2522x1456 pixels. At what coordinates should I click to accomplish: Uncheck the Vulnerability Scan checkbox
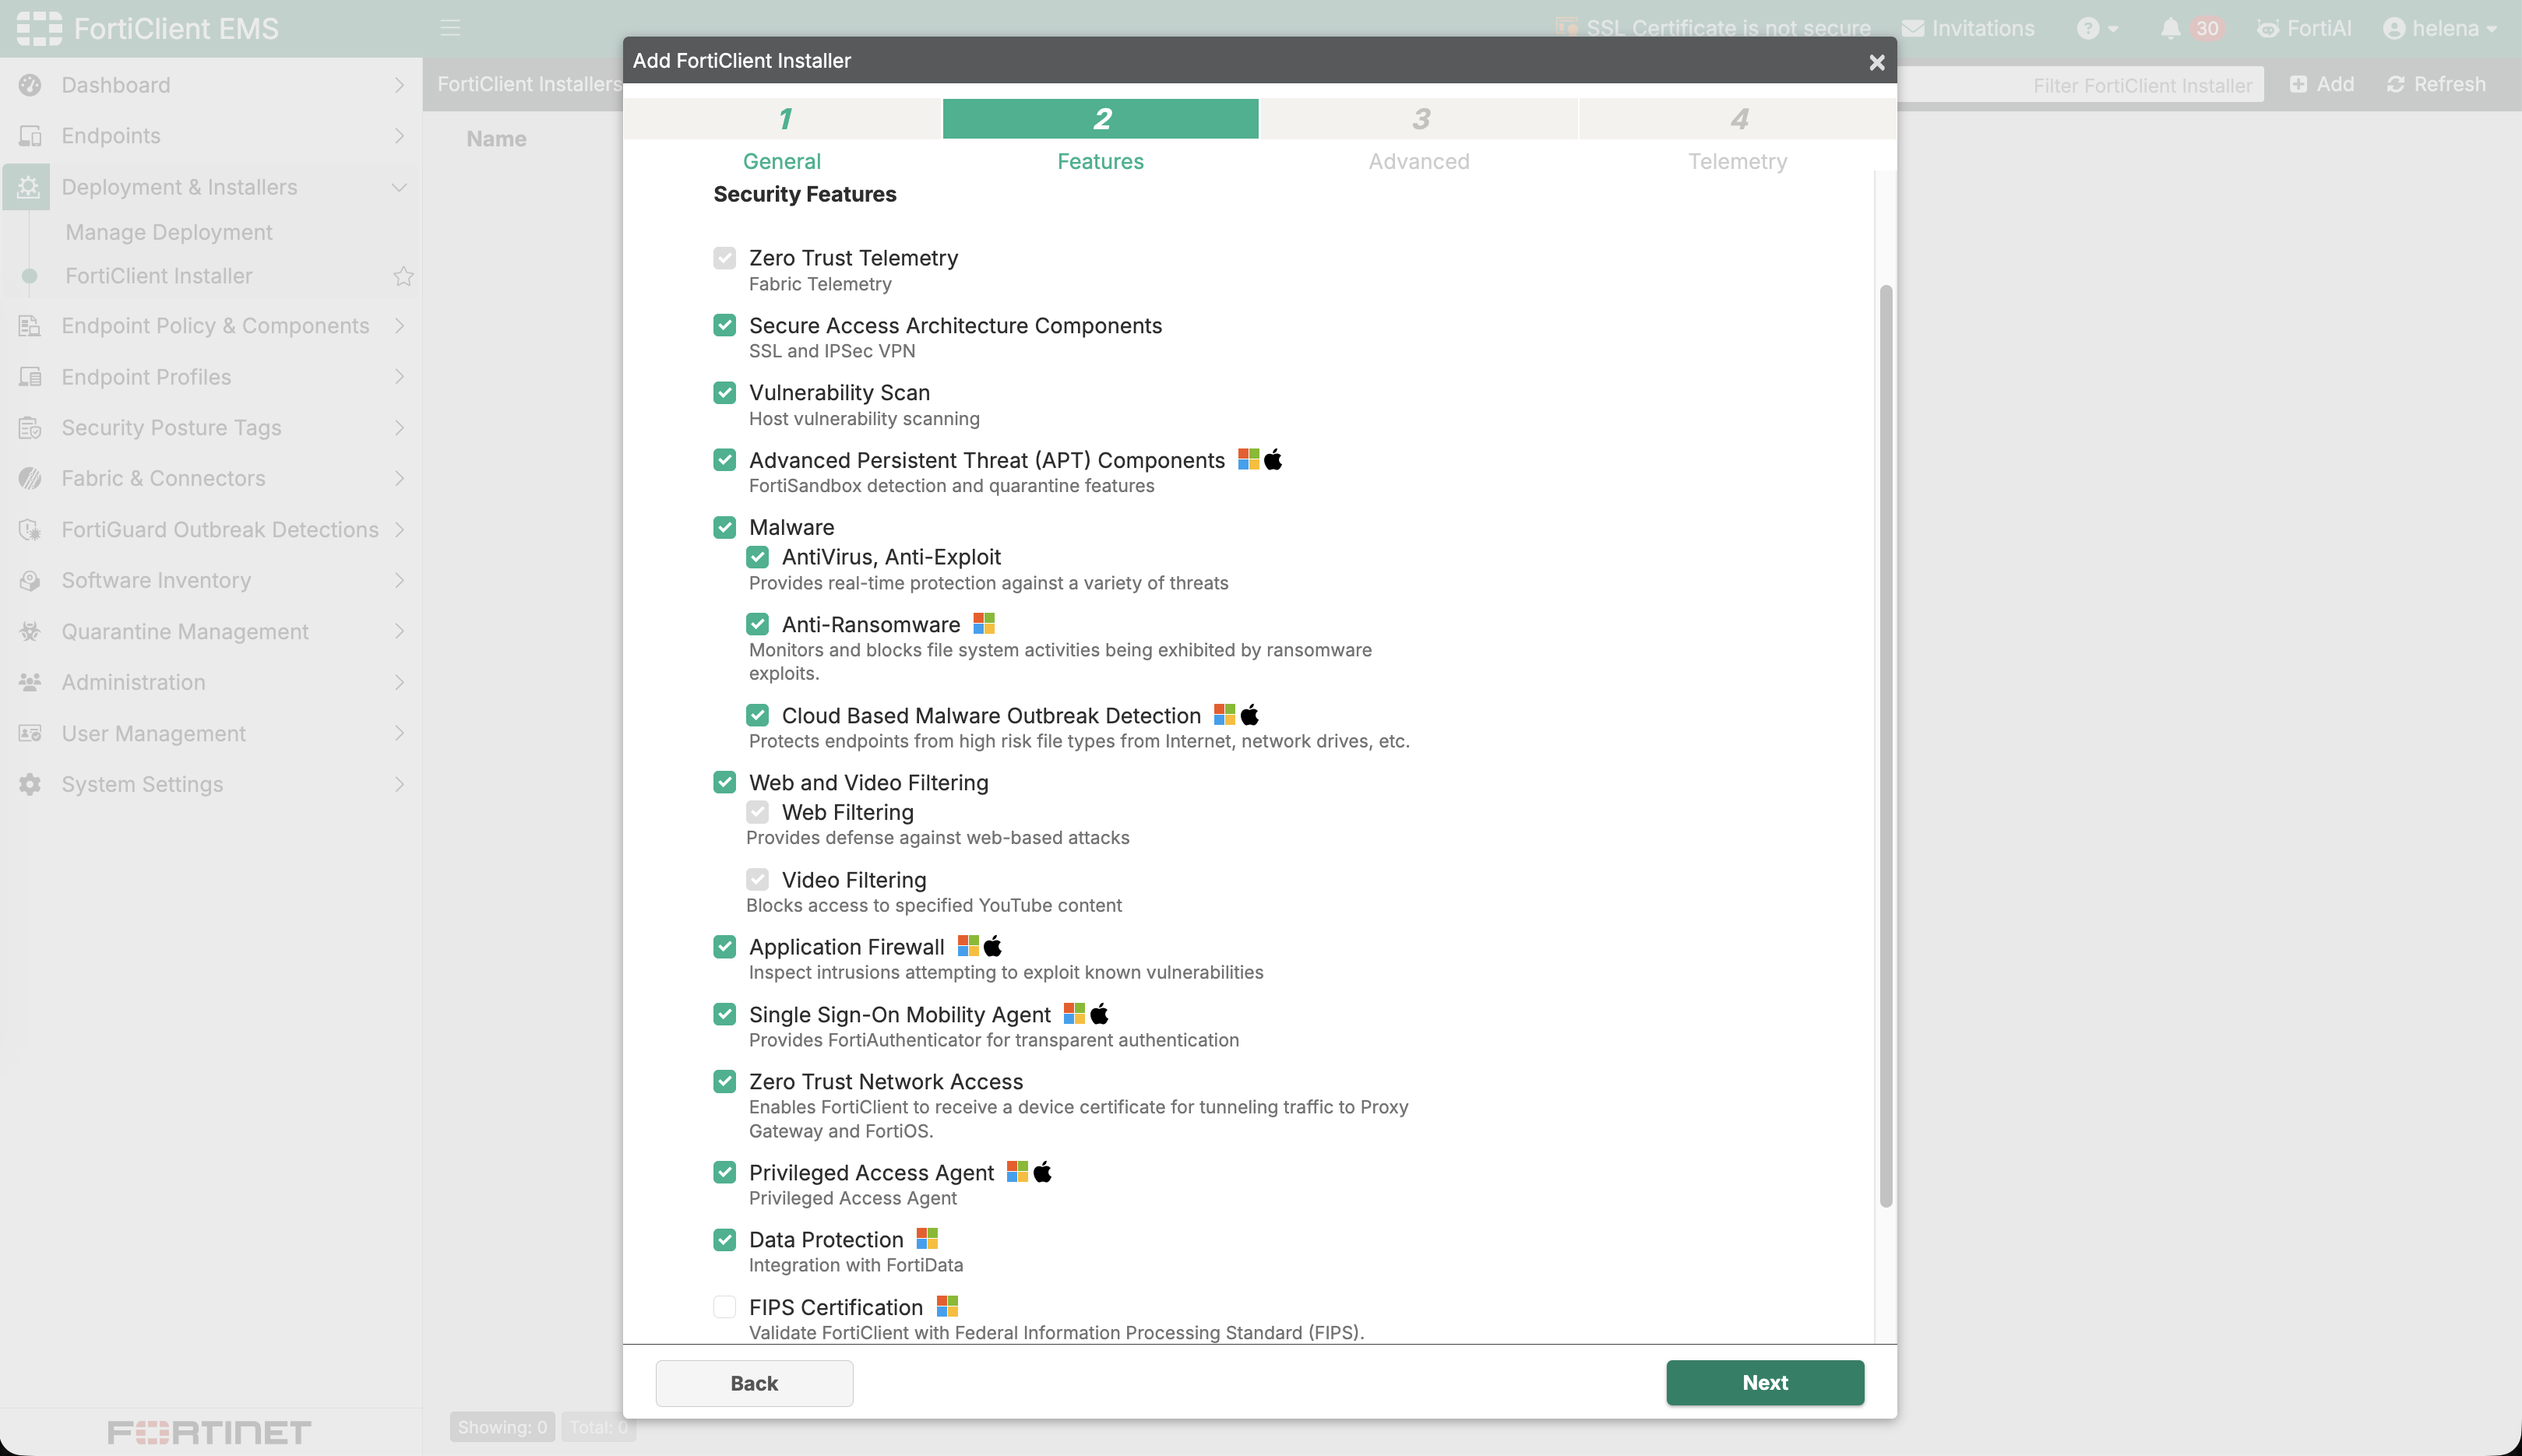(x=725, y=393)
